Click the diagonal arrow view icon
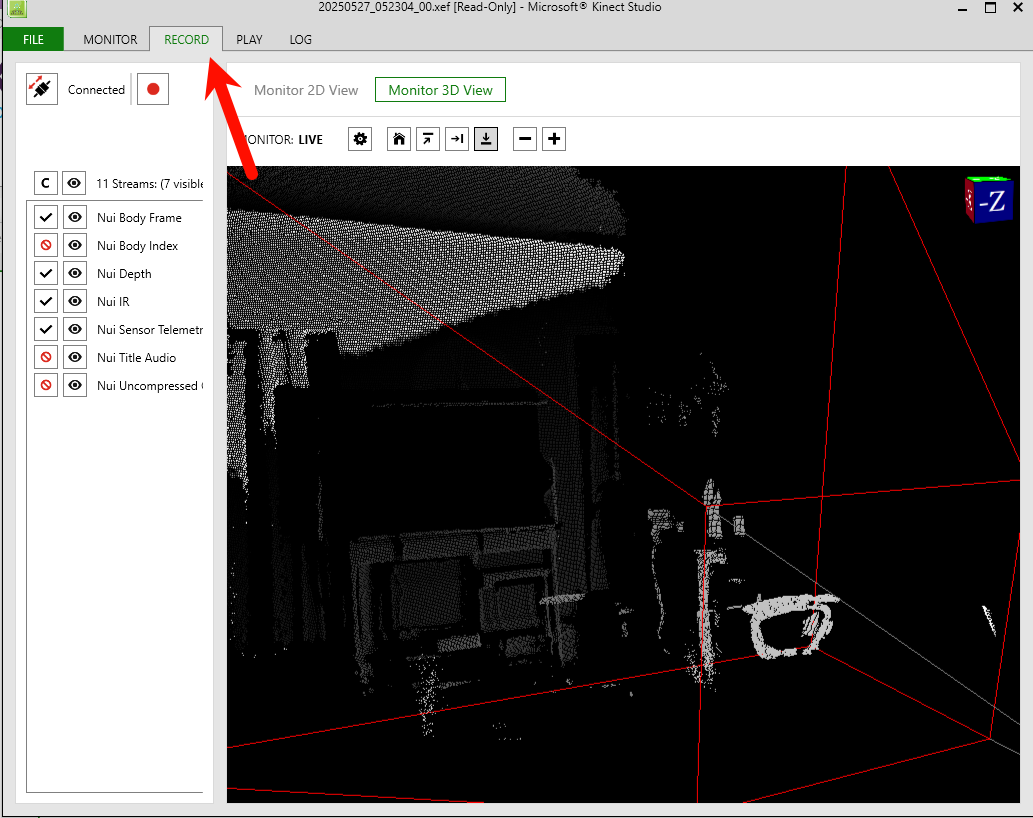The width and height of the screenshot is (1033, 818). 428,139
